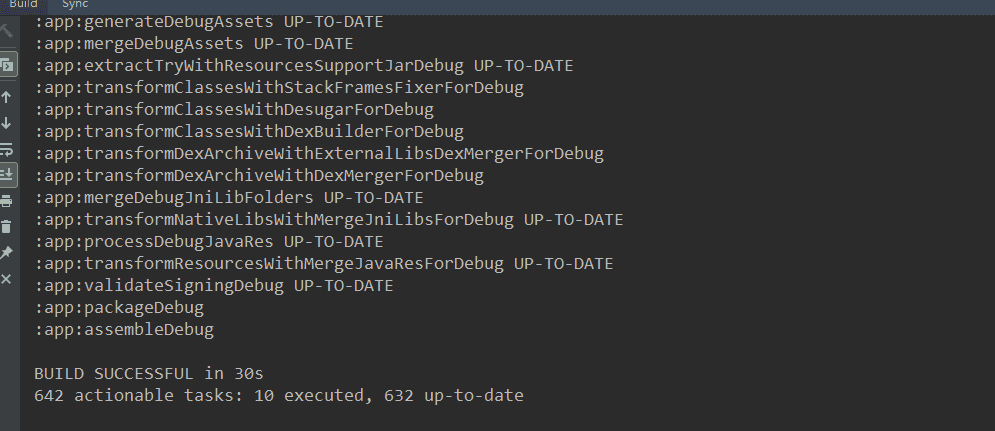Viewport: 995px width, 431px height.
Task: Click the 642 actionable tasks summary line
Action: click(x=279, y=395)
